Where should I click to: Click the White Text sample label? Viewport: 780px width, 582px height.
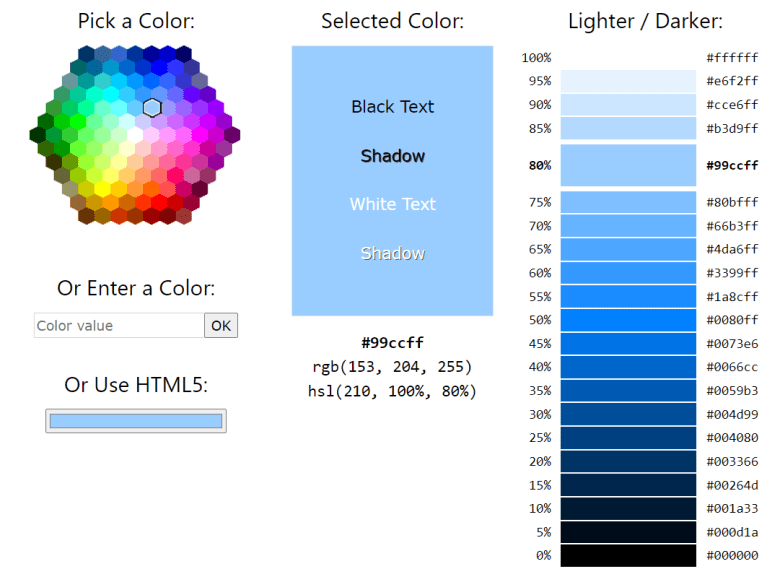tap(392, 204)
